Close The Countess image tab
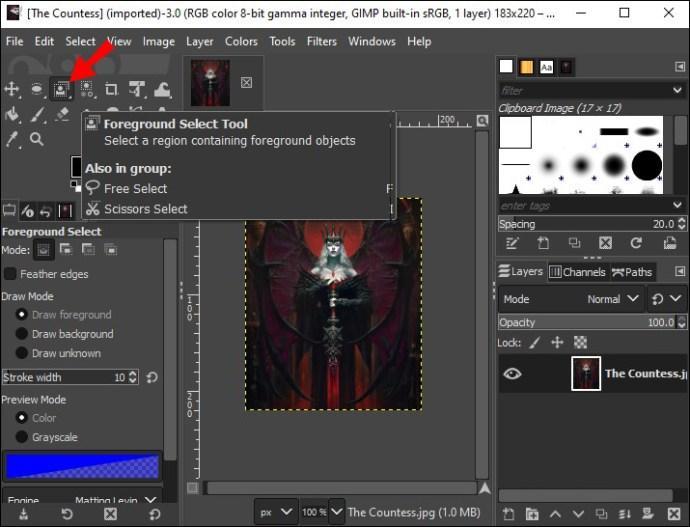Image resolution: width=690 pixels, height=527 pixels. click(246, 83)
